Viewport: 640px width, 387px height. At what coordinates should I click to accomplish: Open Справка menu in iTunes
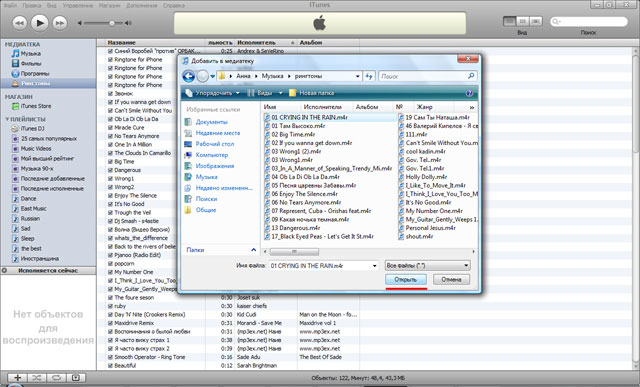click(174, 5)
